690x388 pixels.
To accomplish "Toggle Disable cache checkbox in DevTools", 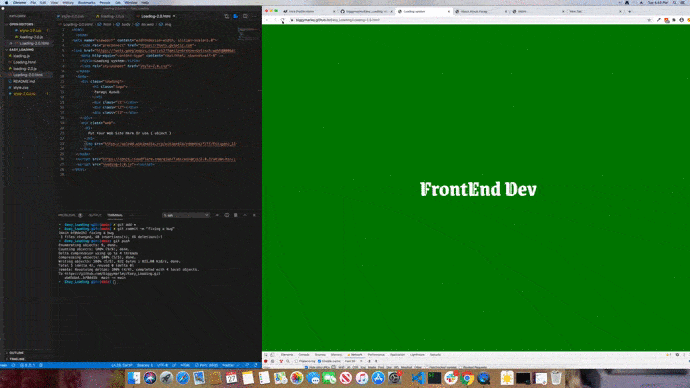I will tap(319, 361).
